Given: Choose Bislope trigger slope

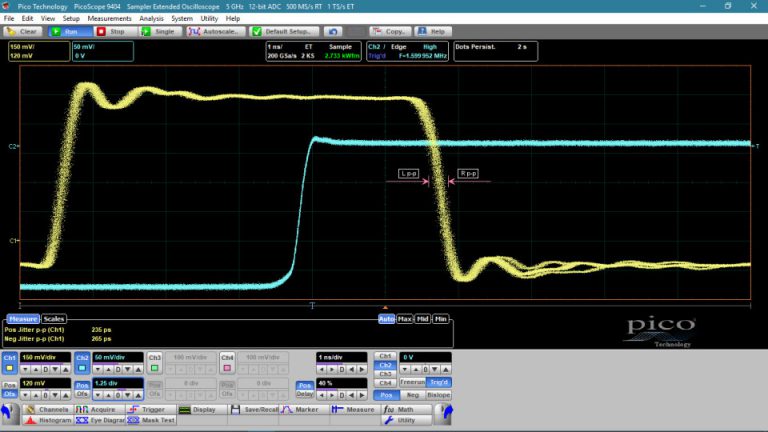Looking at the screenshot, I should [438, 395].
